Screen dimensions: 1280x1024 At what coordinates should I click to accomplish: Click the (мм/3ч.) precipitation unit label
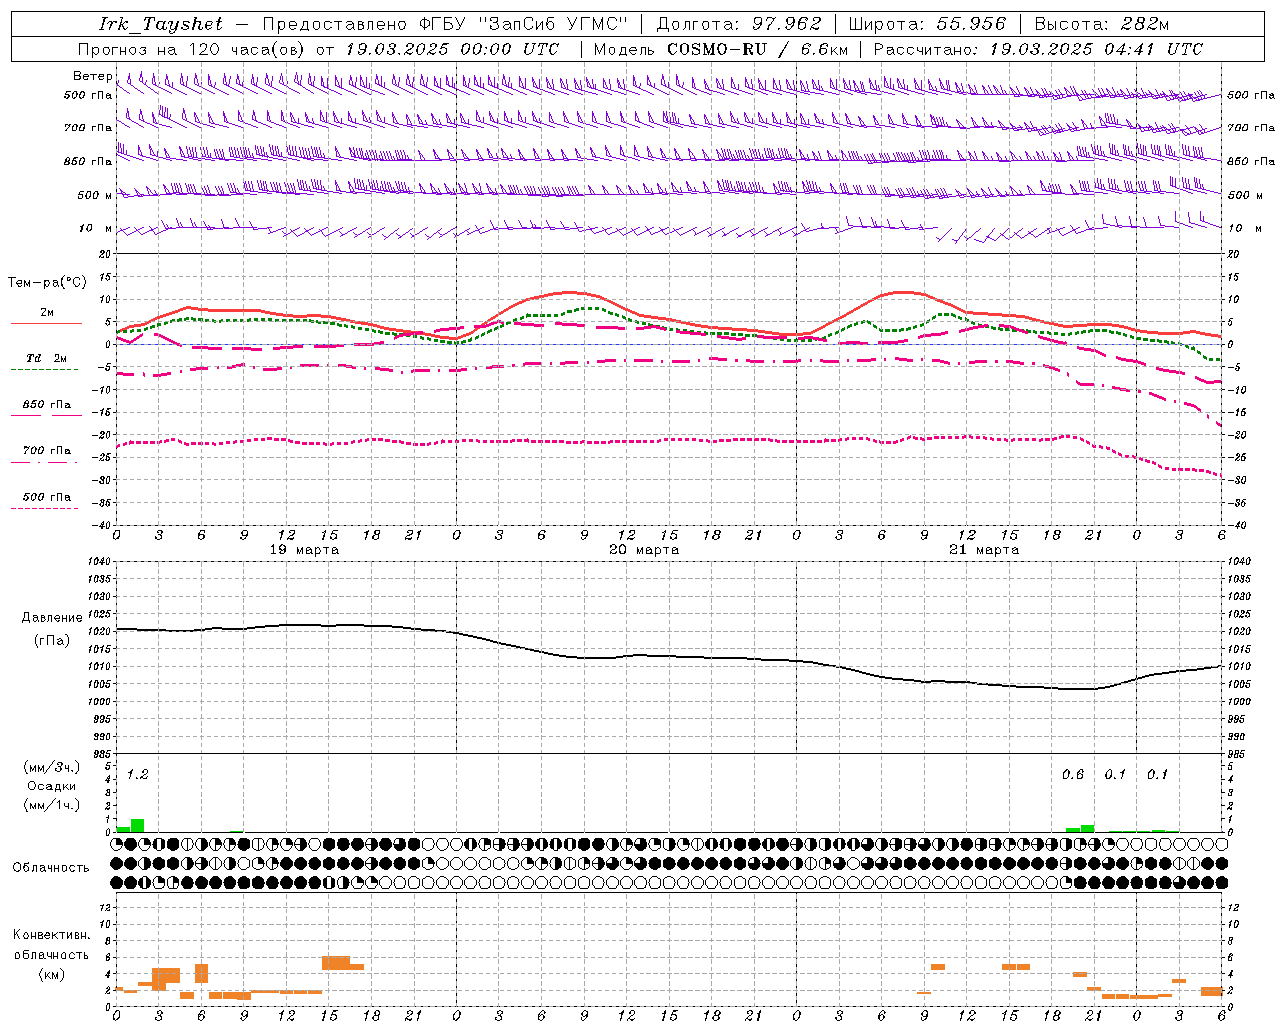(x=52, y=768)
